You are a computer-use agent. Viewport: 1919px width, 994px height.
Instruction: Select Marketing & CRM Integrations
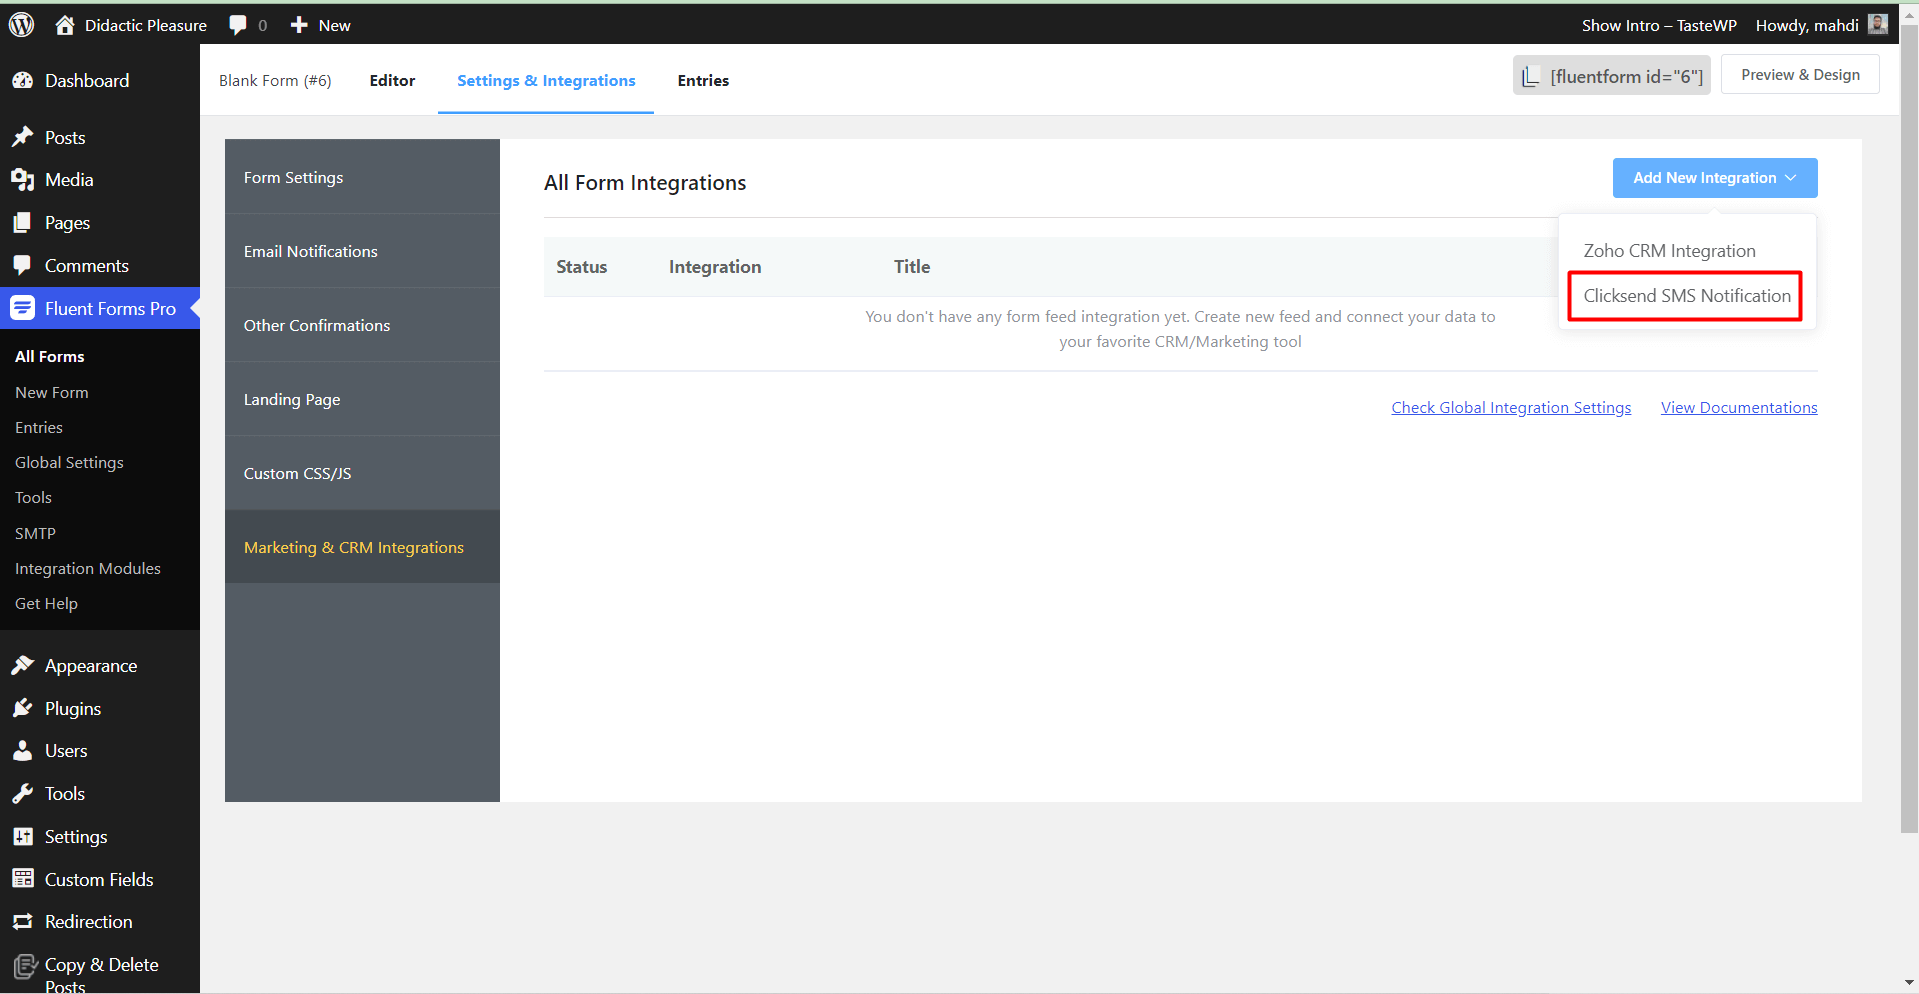362,547
